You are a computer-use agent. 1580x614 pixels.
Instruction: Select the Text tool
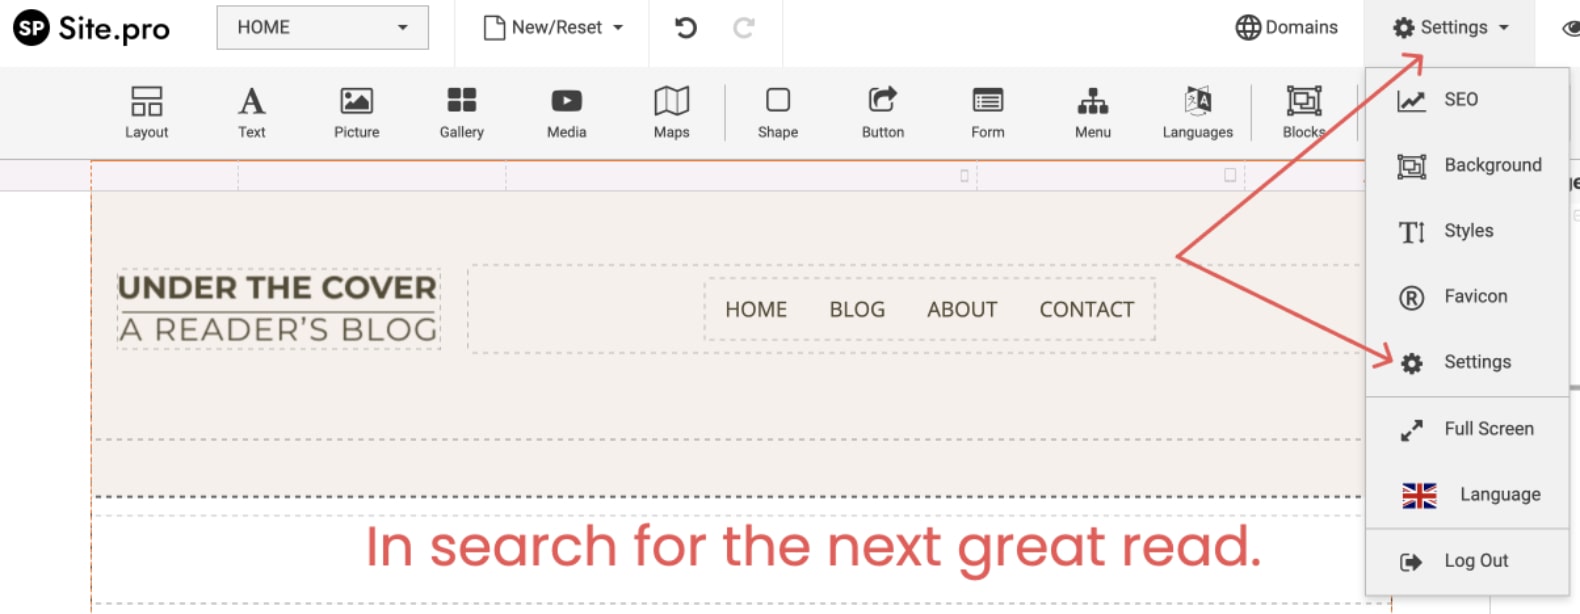point(251,112)
